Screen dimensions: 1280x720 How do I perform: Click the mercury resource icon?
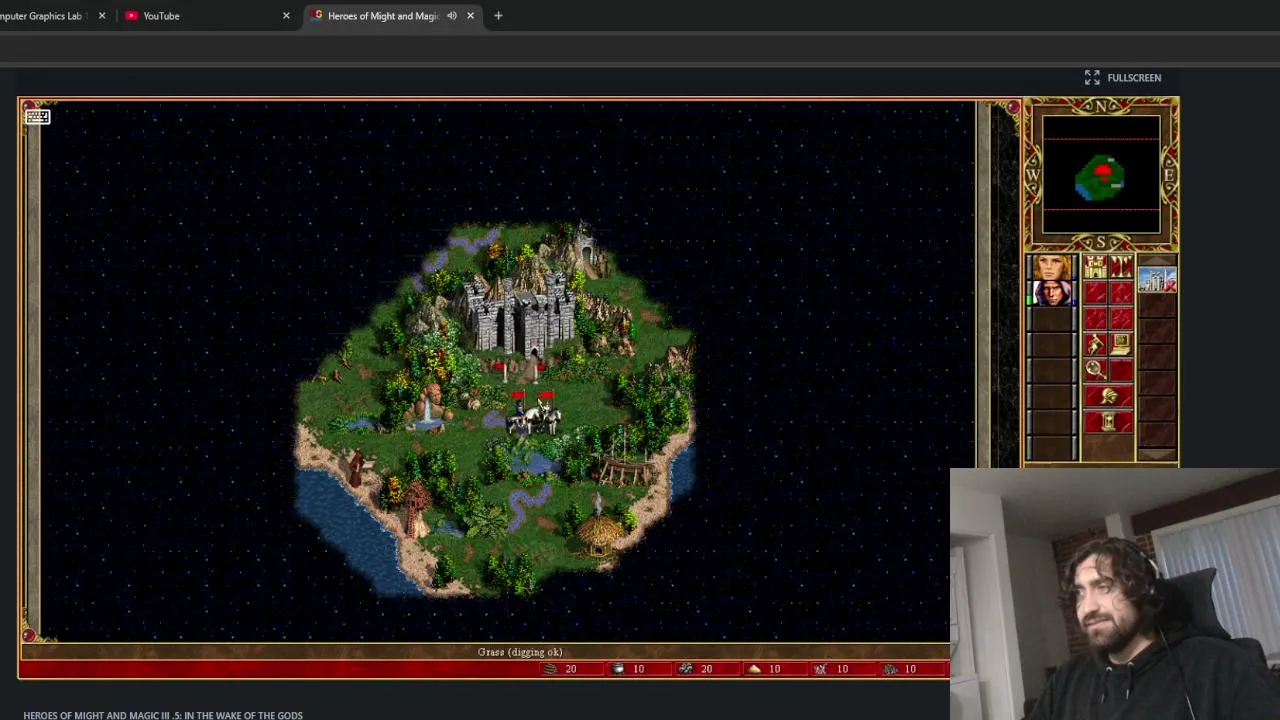click(x=618, y=669)
